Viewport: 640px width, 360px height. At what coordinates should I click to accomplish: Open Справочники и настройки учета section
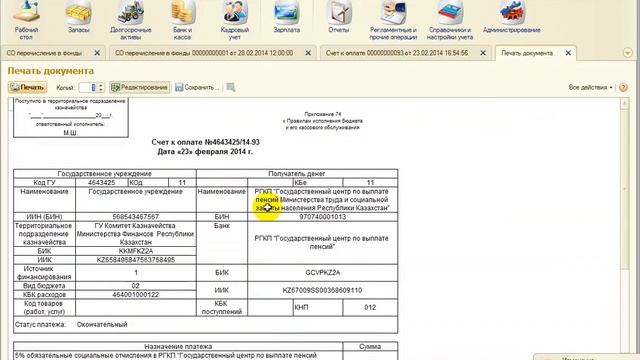click(x=450, y=20)
